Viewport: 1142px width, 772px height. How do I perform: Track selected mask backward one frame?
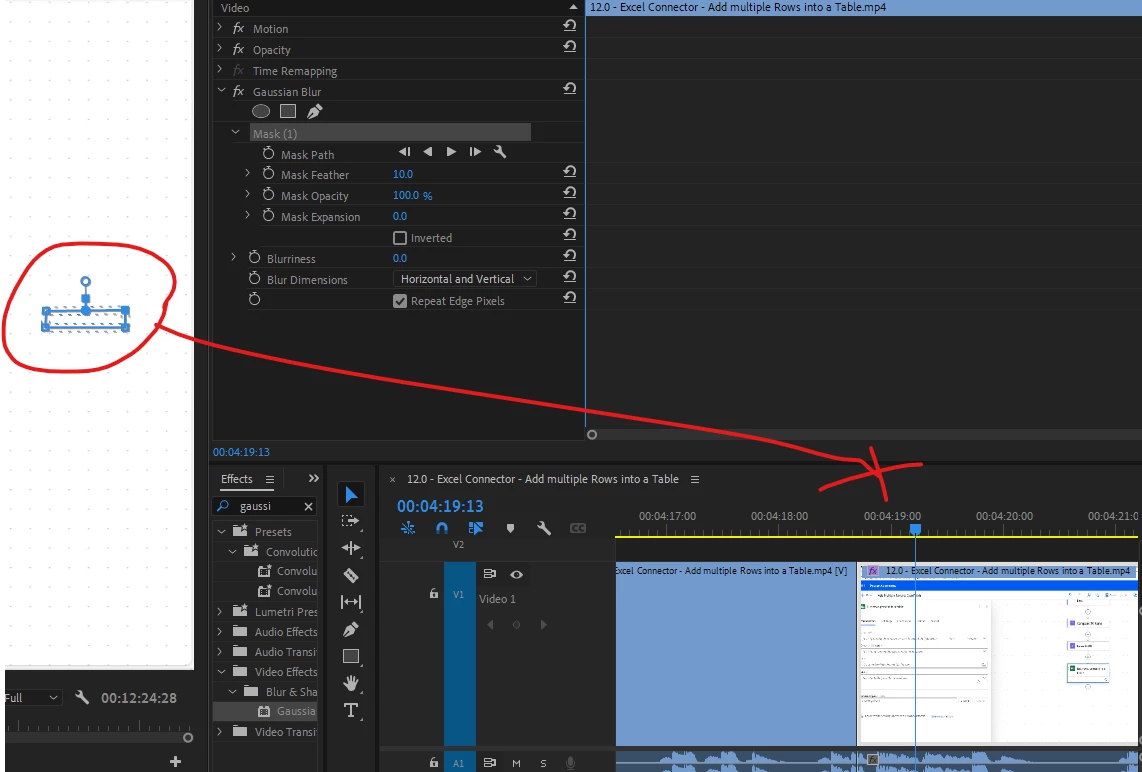404,151
